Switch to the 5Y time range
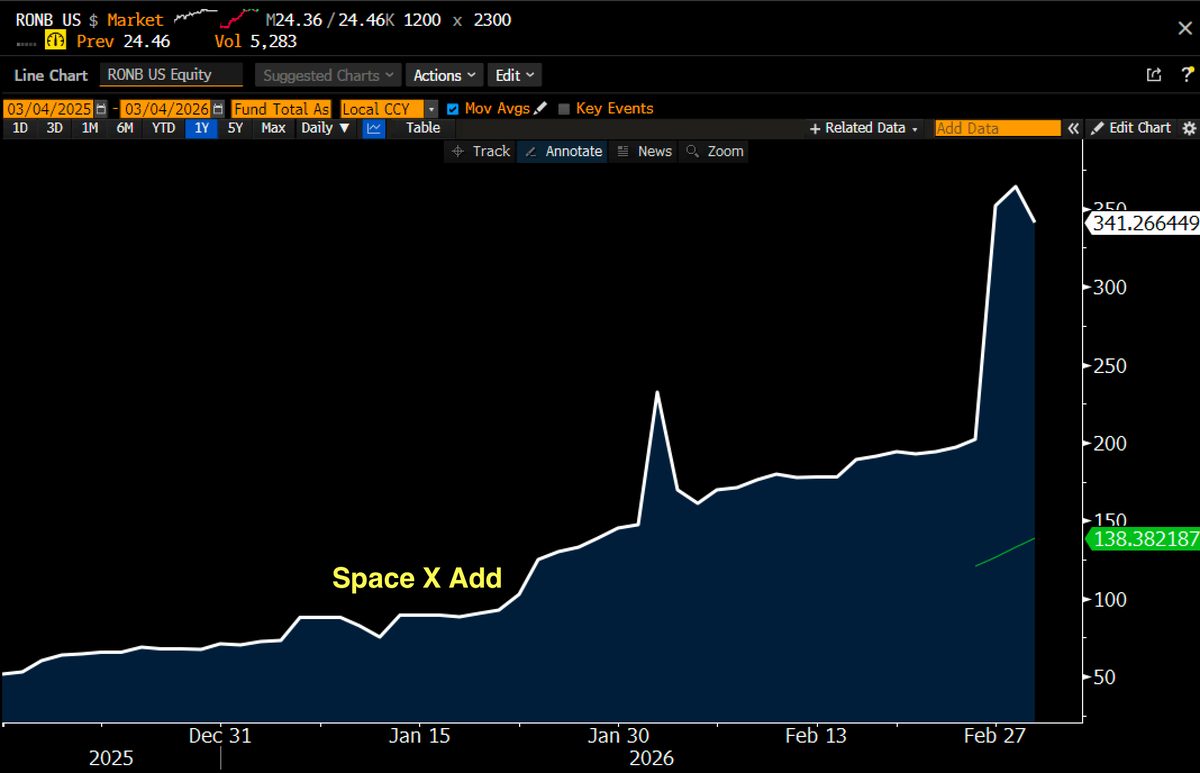The width and height of the screenshot is (1200, 773). click(234, 128)
